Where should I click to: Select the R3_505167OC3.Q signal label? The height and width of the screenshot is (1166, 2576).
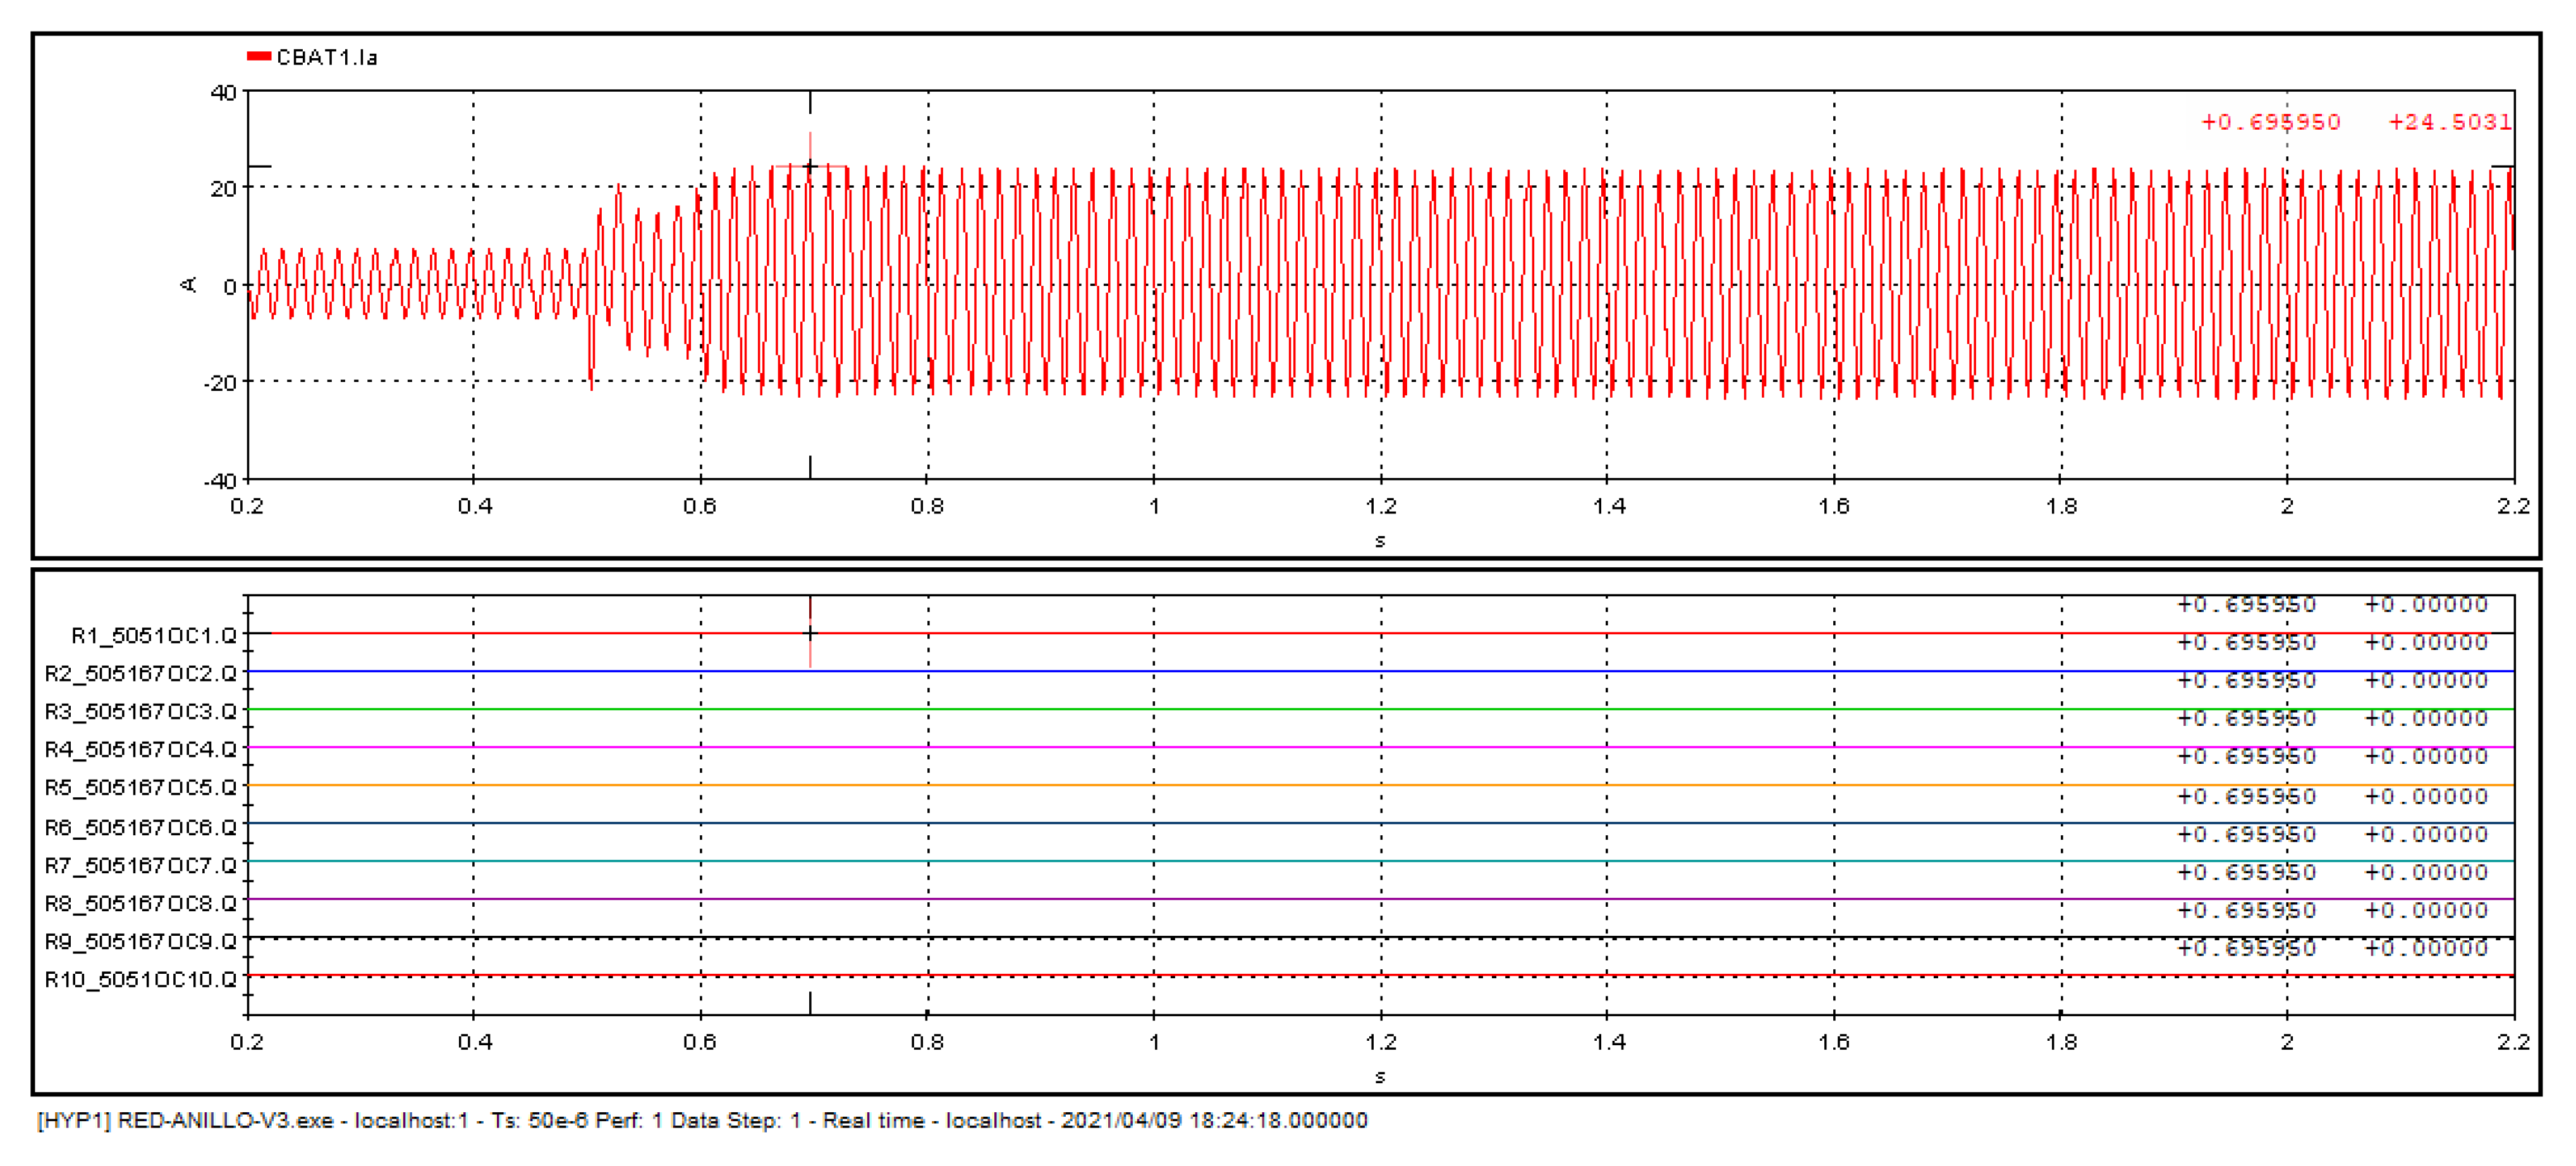pyautogui.click(x=140, y=712)
